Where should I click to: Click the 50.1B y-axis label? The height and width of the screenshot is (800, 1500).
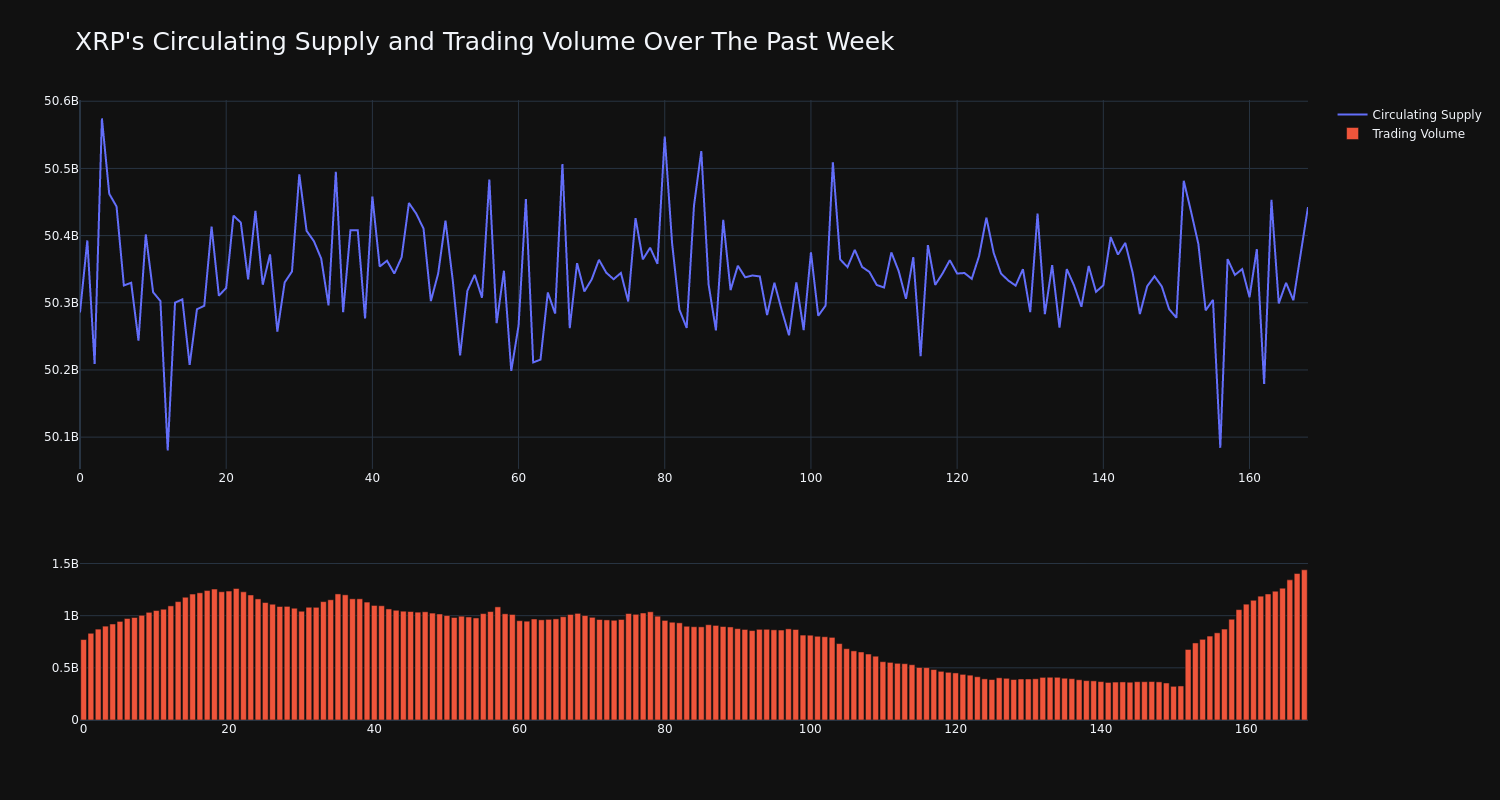click(x=61, y=437)
